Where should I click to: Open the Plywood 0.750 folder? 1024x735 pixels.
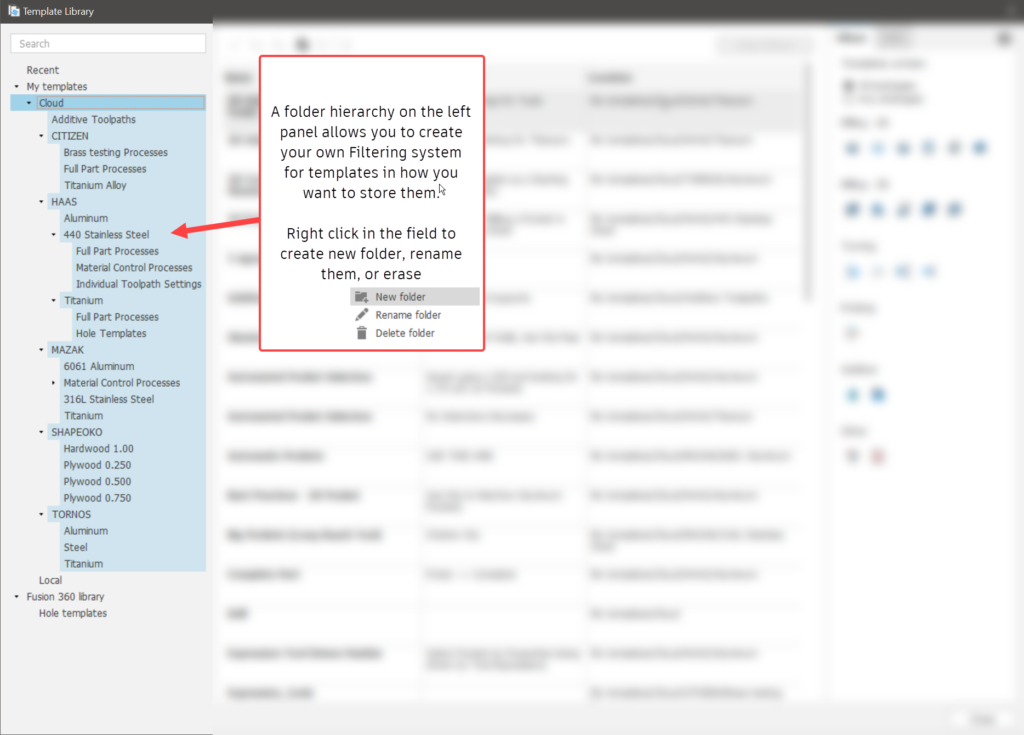pyautogui.click(x=97, y=498)
